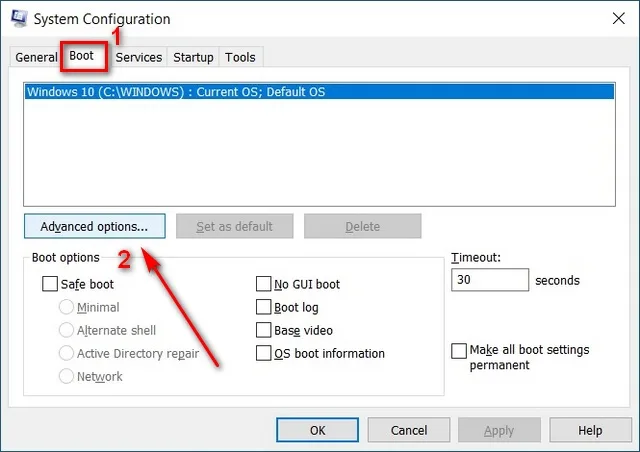This screenshot has width=640, height=452.
Task: Click the Cancel button
Action: coord(409,430)
